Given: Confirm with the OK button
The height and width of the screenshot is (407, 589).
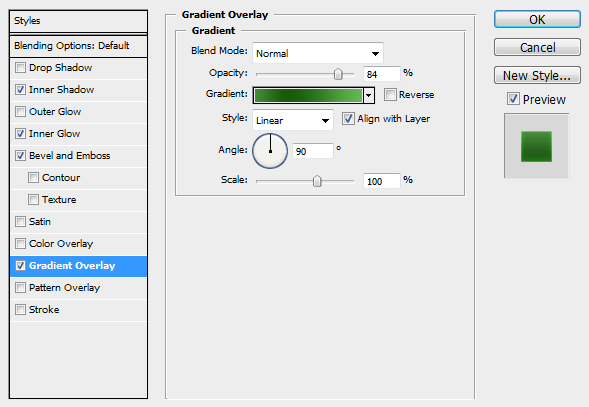Looking at the screenshot, I should point(537,19).
